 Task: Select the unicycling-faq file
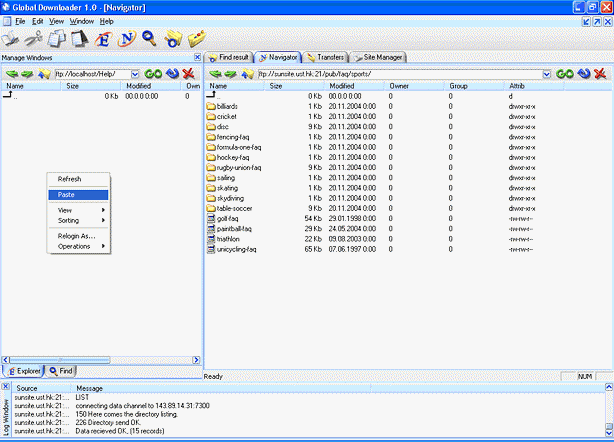coord(231,249)
